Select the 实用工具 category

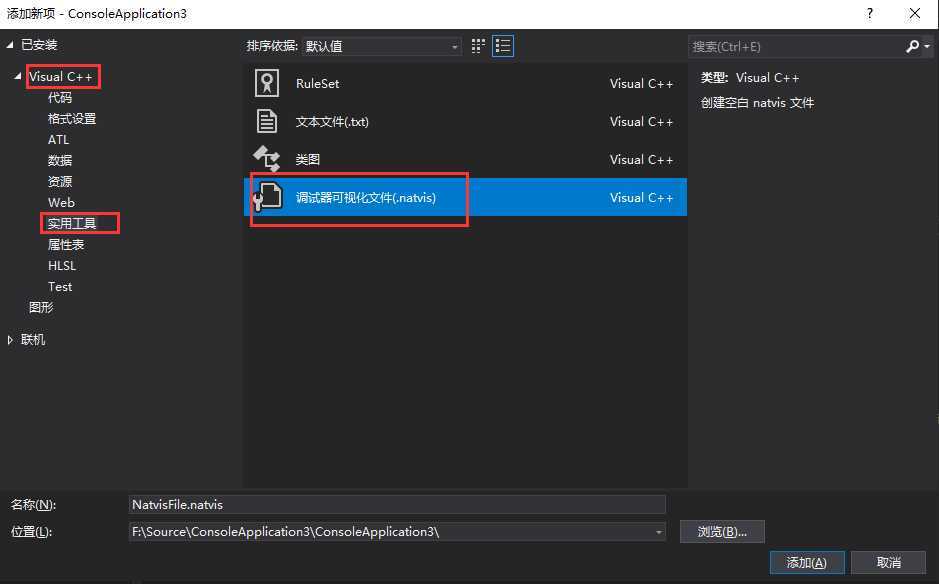pos(72,223)
